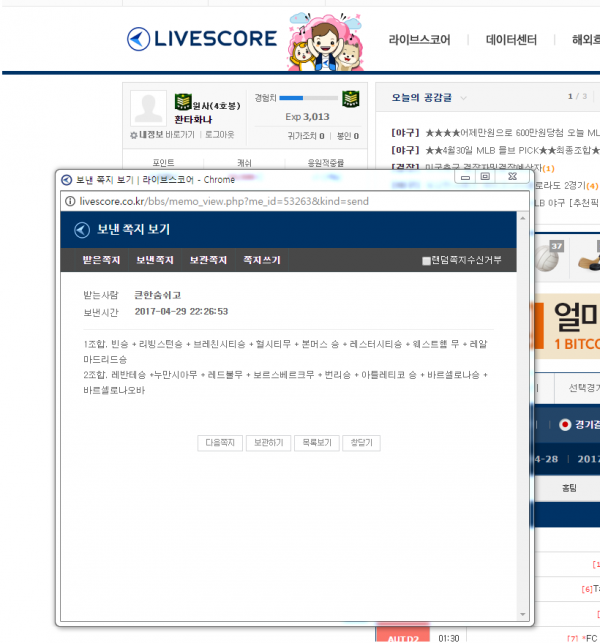The width and height of the screenshot is (600, 643).
Task: Click the site info icon in address bar
Action: click(x=70, y=201)
